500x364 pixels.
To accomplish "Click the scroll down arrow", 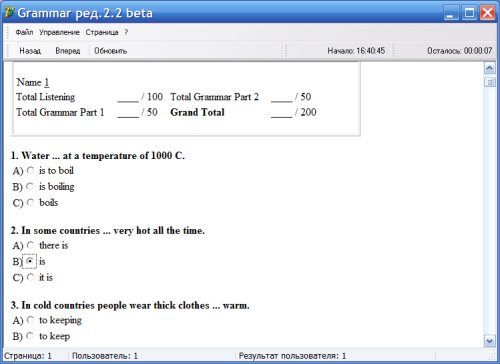I will (x=490, y=341).
